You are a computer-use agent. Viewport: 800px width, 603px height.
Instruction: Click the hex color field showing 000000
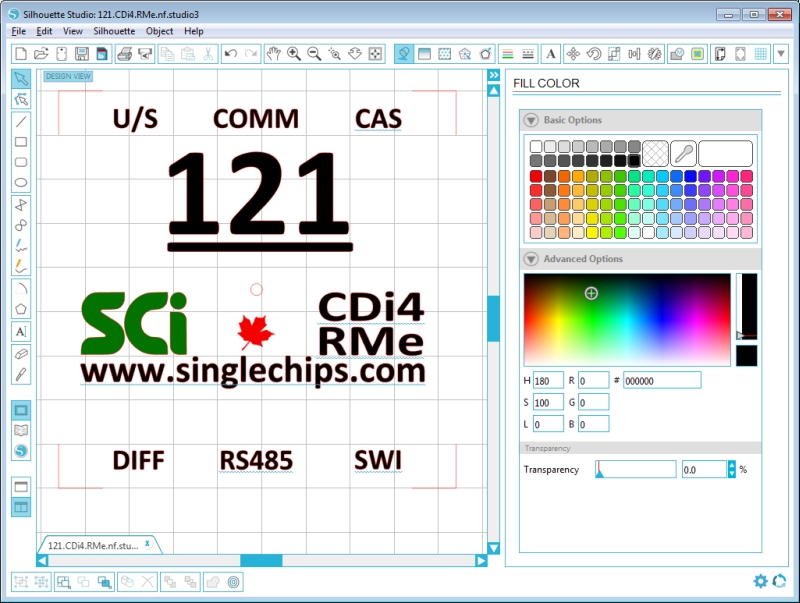tap(662, 381)
